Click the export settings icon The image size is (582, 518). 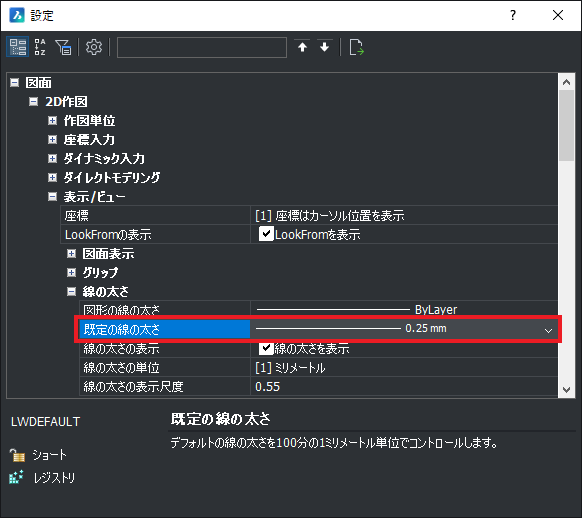[356, 47]
